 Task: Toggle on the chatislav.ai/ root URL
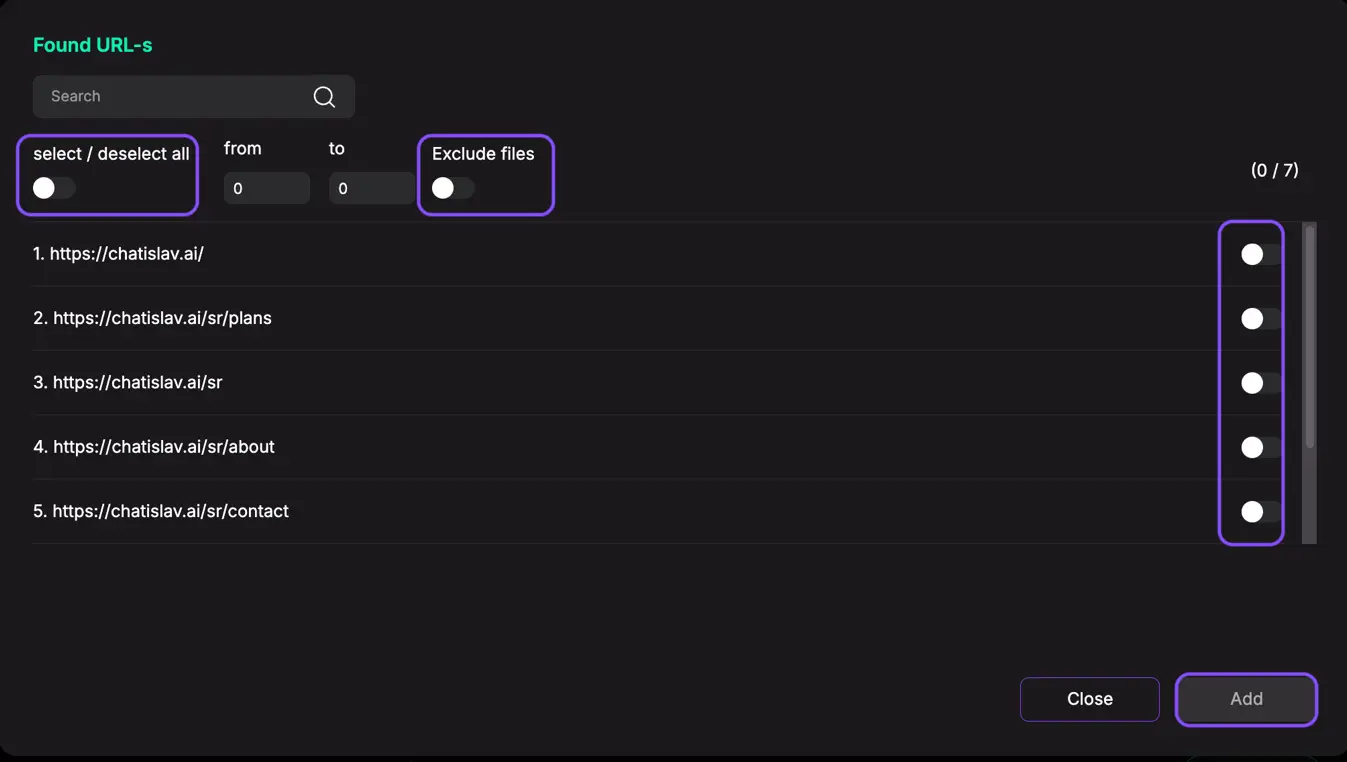click(1261, 255)
